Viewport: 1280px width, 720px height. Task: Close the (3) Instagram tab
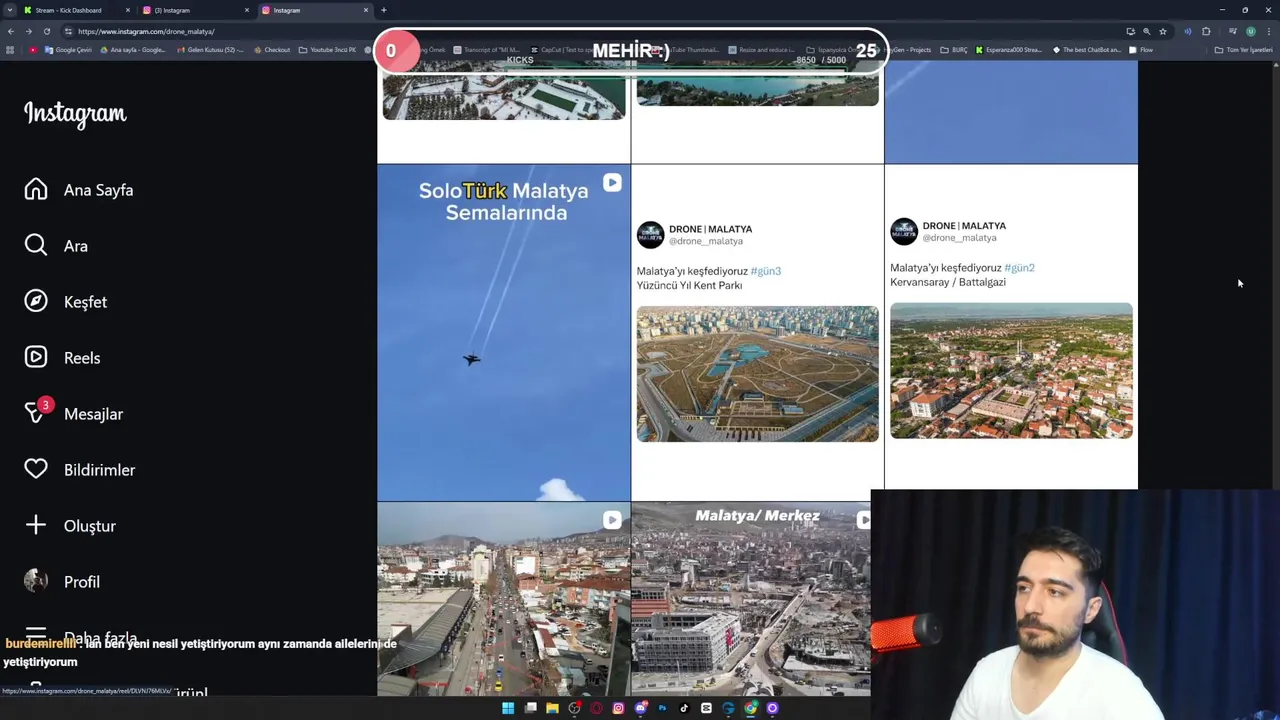[x=247, y=10]
